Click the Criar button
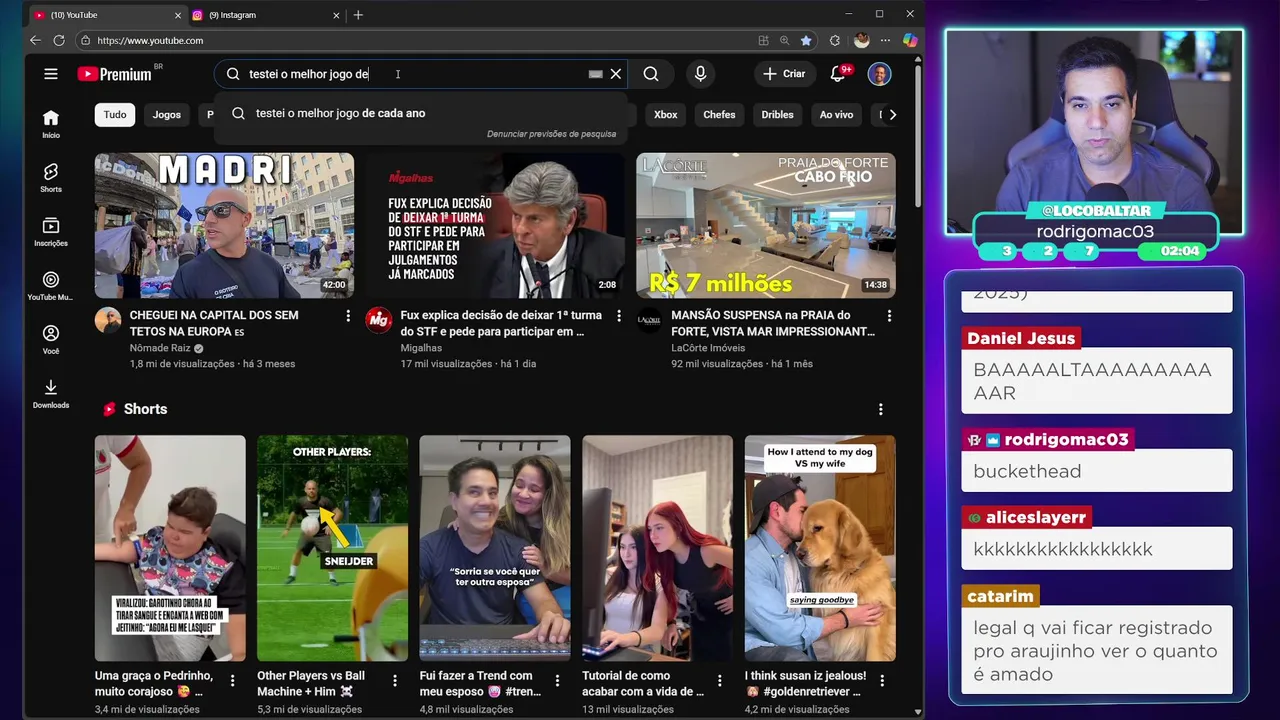The width and height of the screenshot is (1280, 720). pos(784,74)
